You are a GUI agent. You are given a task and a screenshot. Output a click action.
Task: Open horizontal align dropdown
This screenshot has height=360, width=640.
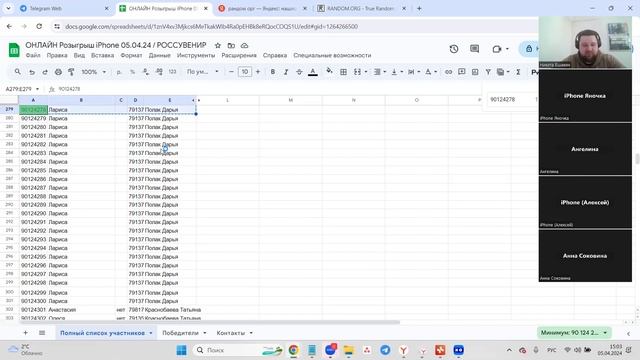[380, 72]
